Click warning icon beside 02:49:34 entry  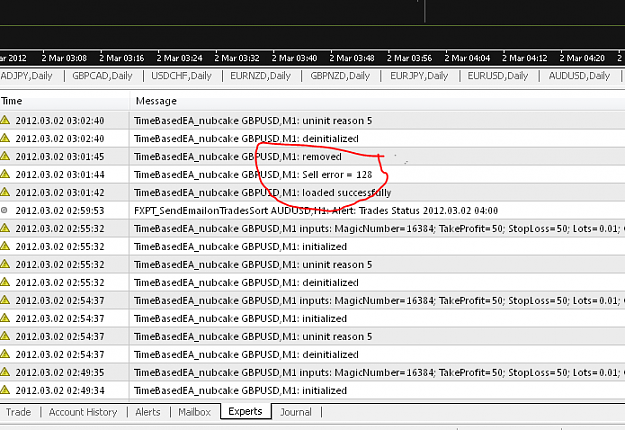[x=5, y=390]
